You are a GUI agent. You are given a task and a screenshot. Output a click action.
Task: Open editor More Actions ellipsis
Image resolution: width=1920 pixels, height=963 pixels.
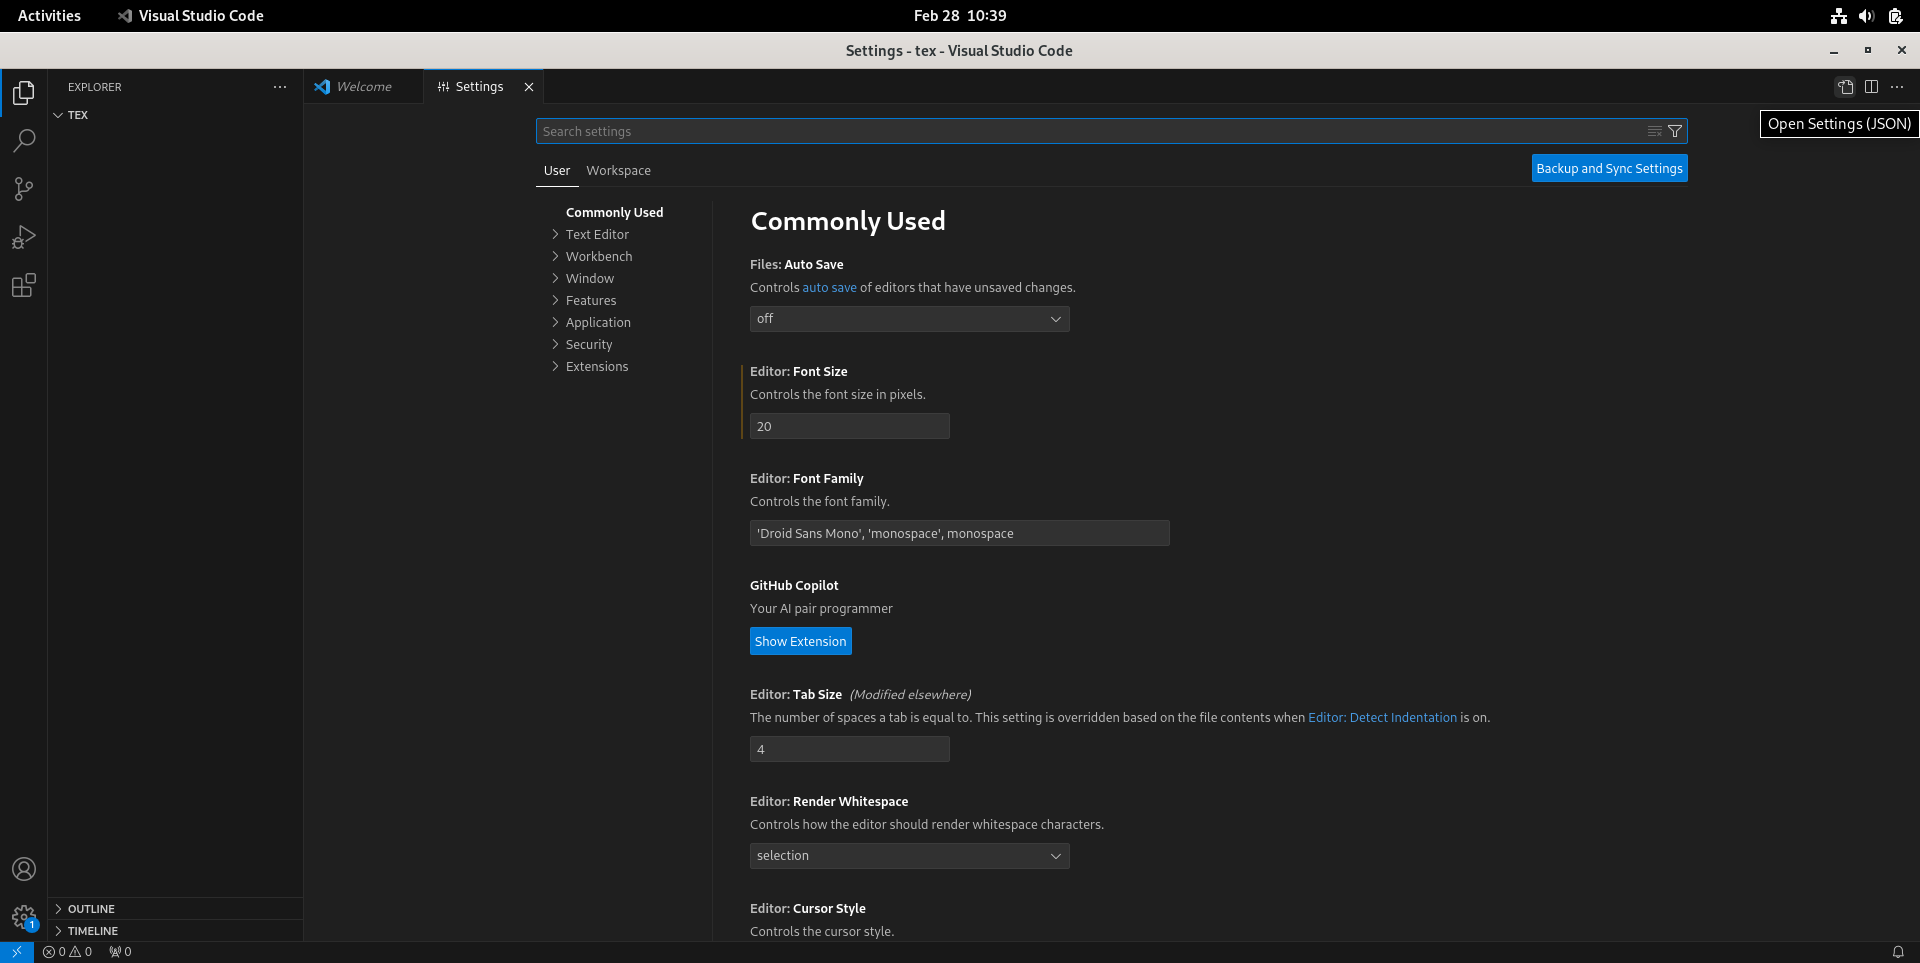(1897, 87)
